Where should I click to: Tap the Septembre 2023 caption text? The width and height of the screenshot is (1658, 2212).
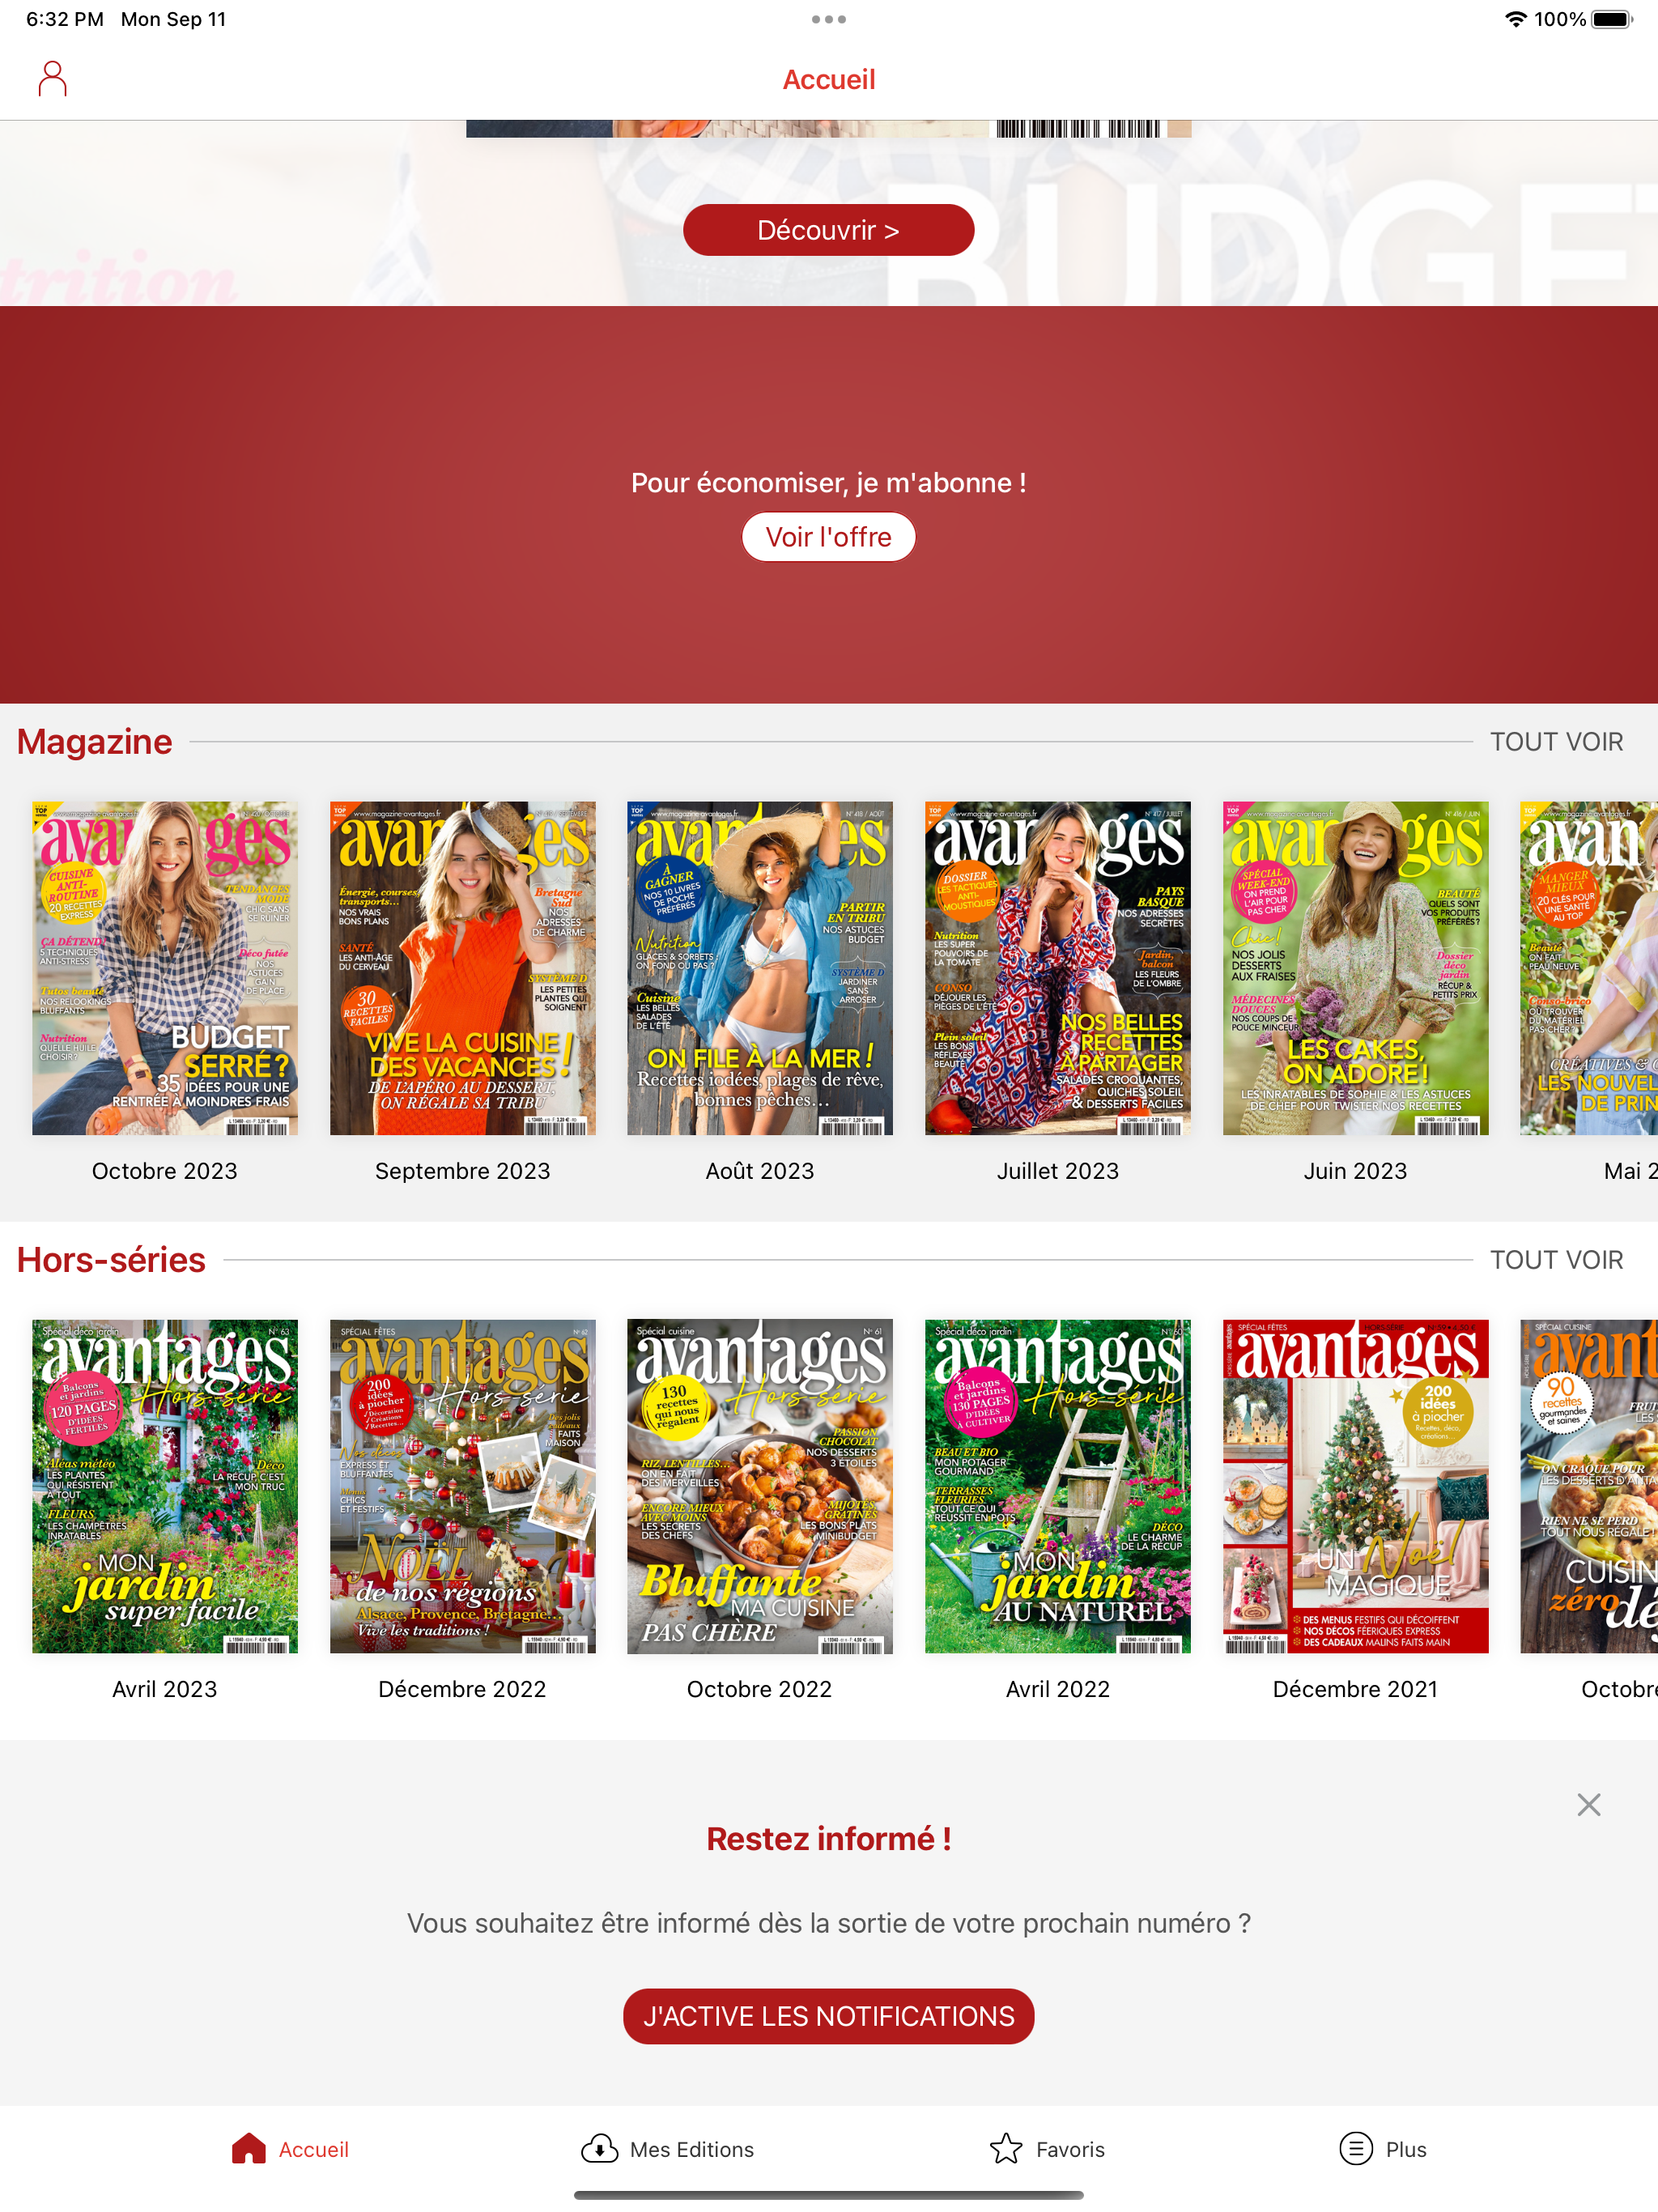pyautogui.click(x=463, y=1171)
